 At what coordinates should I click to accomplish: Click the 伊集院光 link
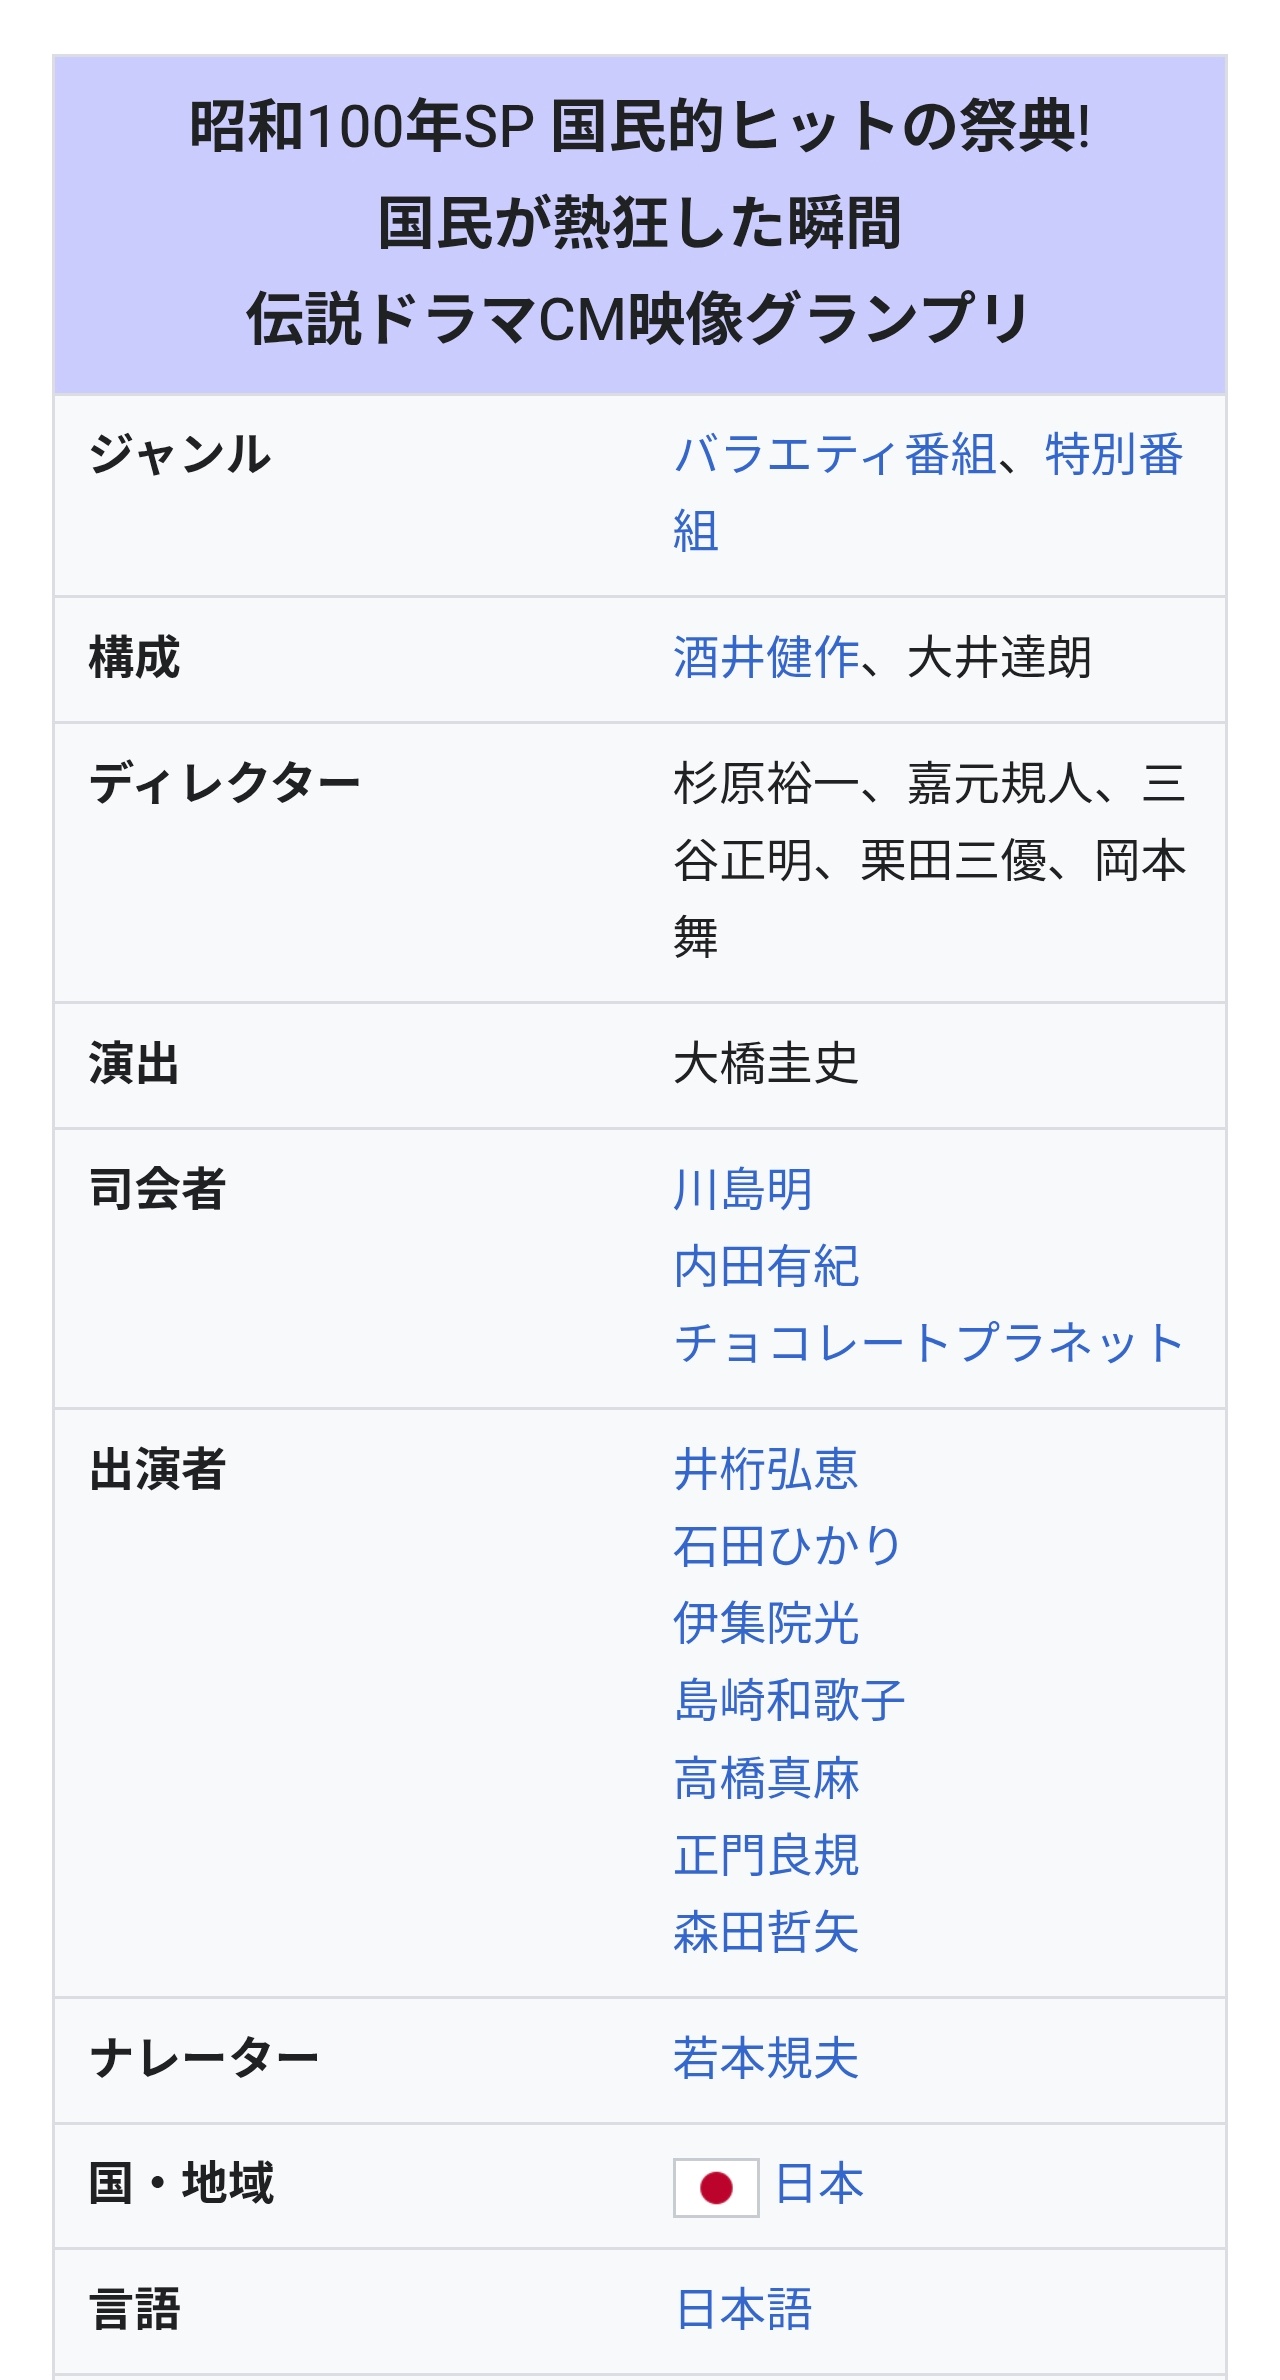766,1623
